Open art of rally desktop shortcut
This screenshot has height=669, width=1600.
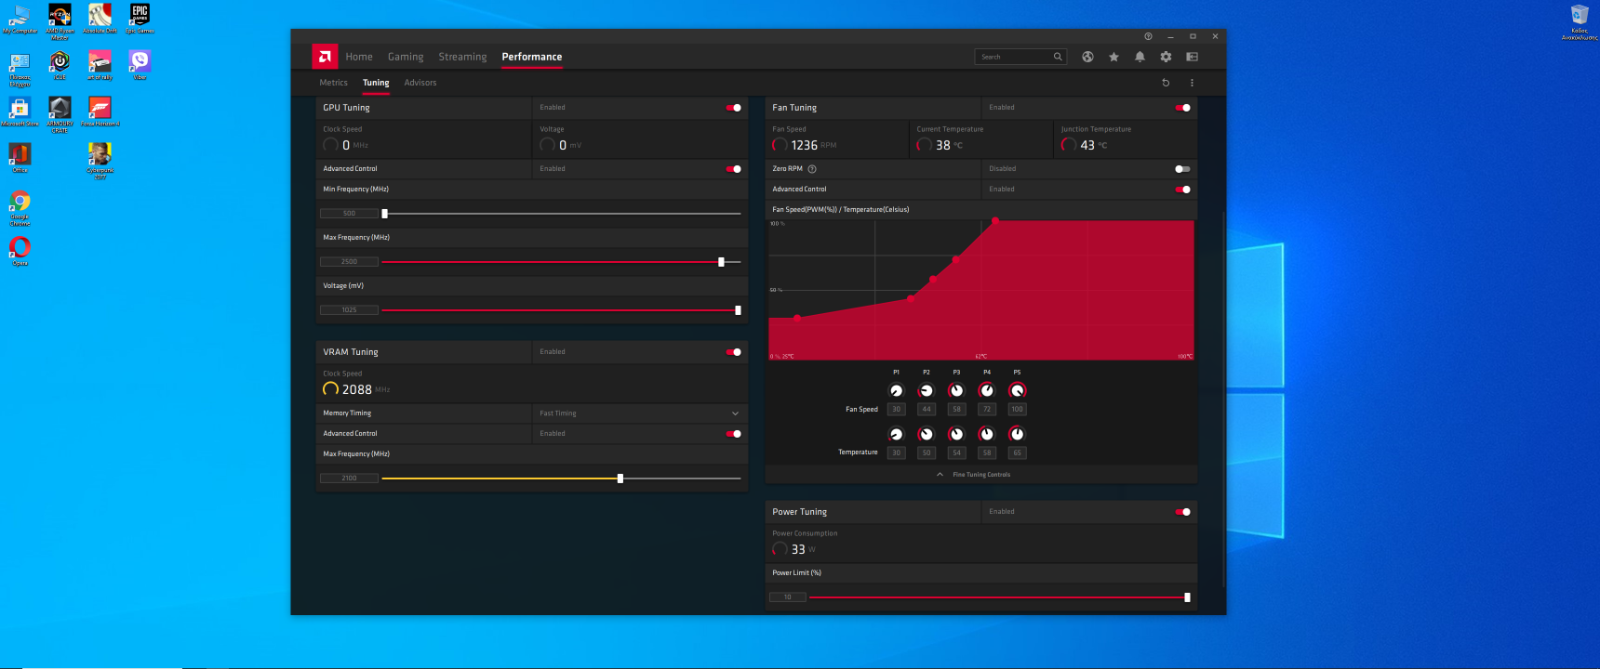[x=100, y=65]
